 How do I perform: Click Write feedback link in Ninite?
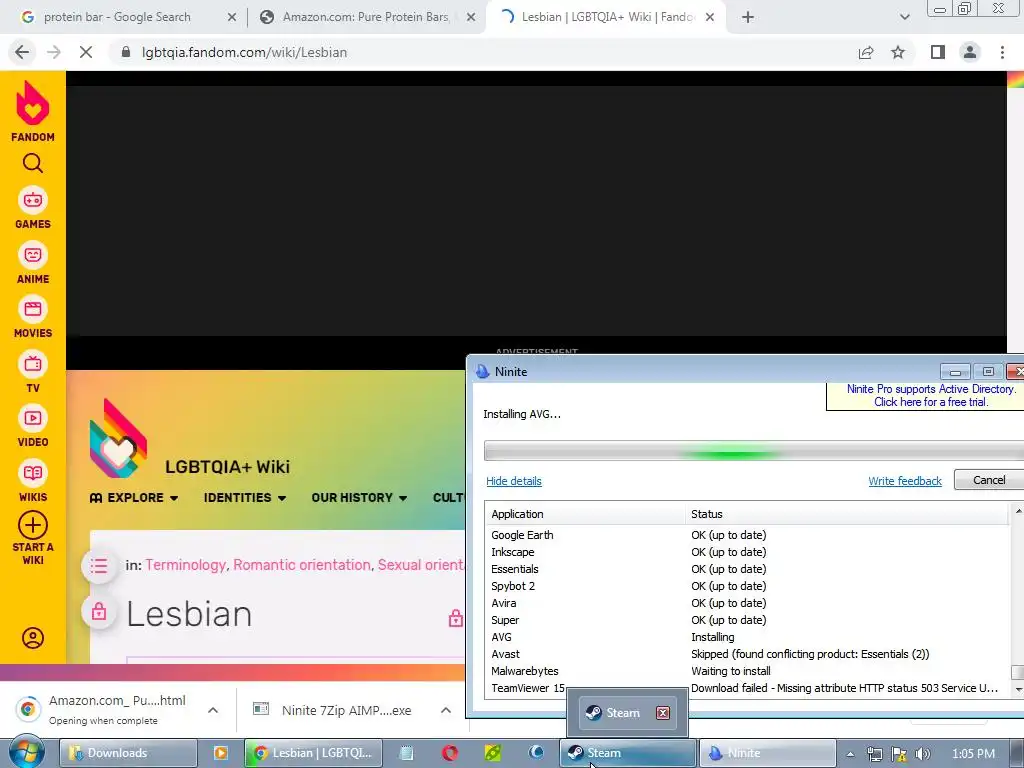[x=904, y=481]
